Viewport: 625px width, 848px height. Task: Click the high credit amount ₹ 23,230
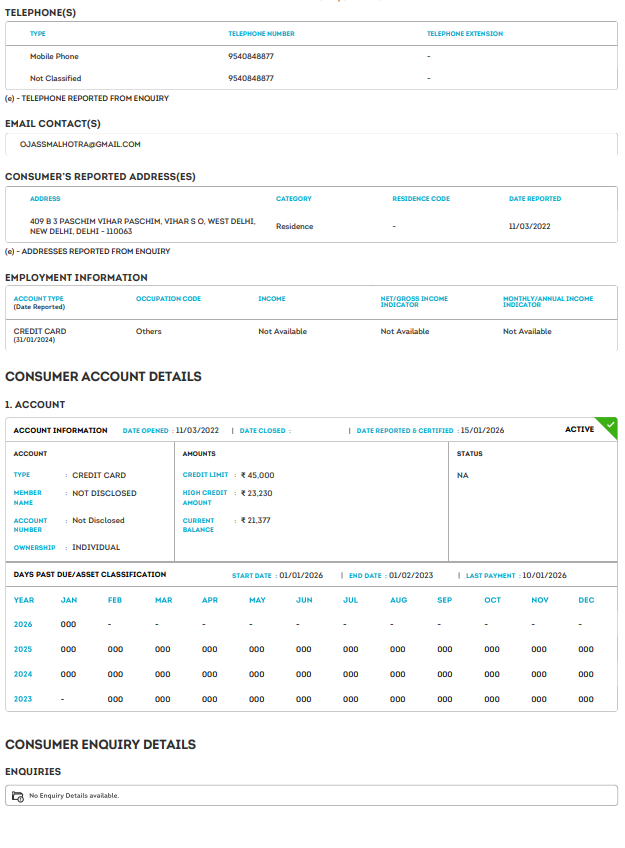(256, 494)
